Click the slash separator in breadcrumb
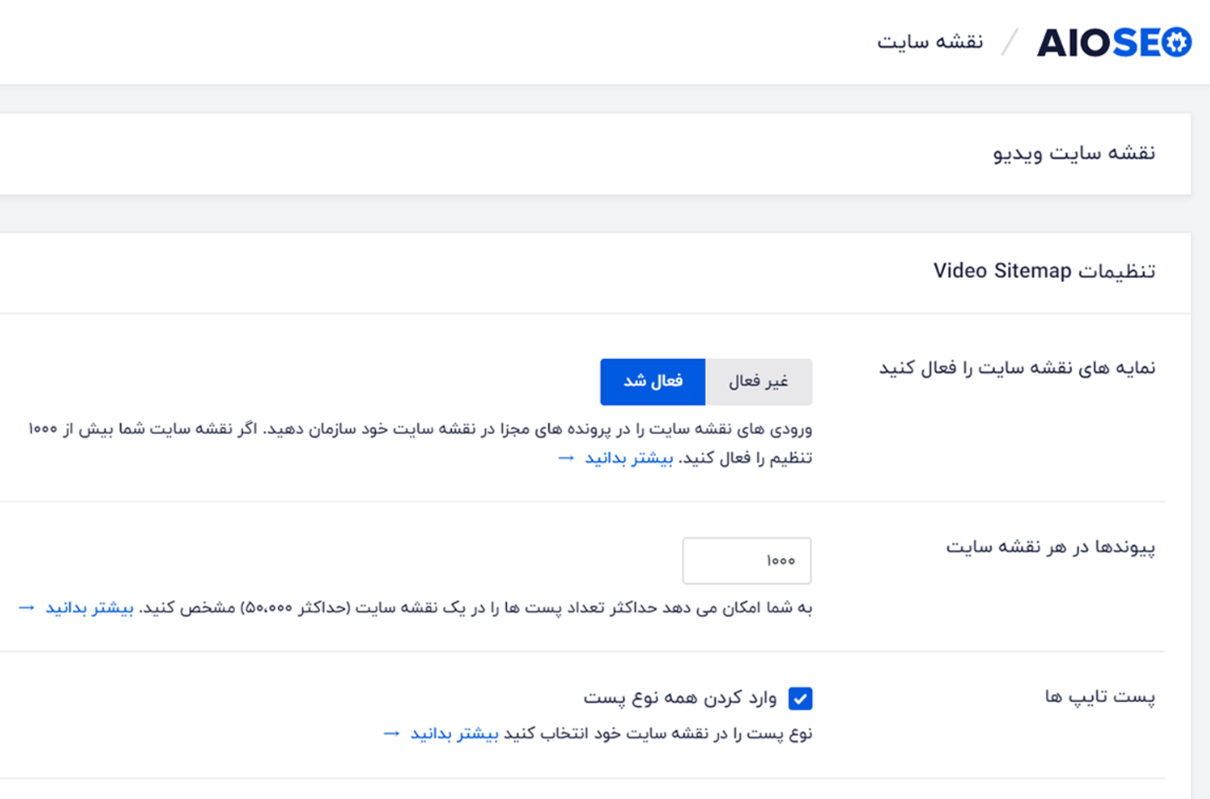Viewport: 1210px width, 799px height. 1011,42
